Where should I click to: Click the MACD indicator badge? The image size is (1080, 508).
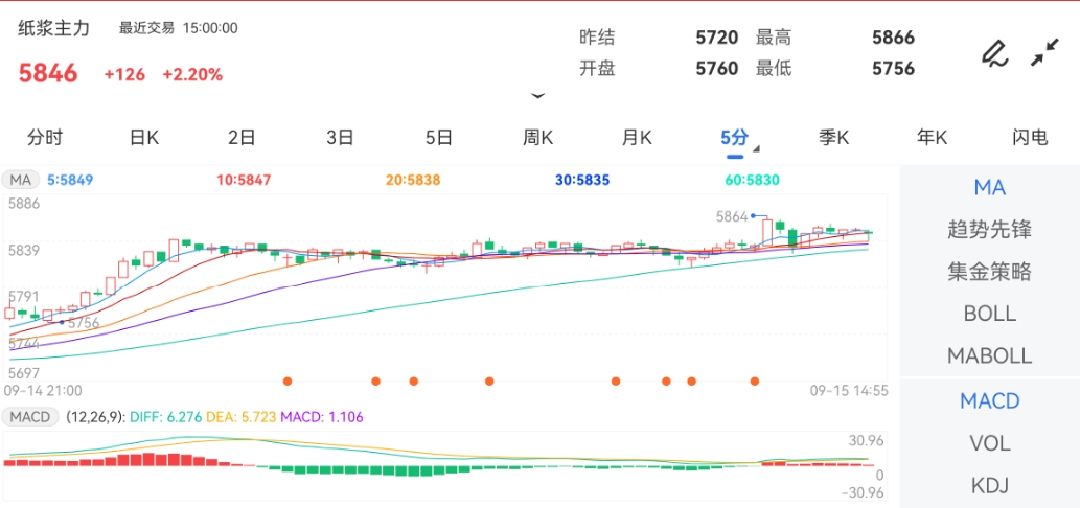[x=30, y=416]
